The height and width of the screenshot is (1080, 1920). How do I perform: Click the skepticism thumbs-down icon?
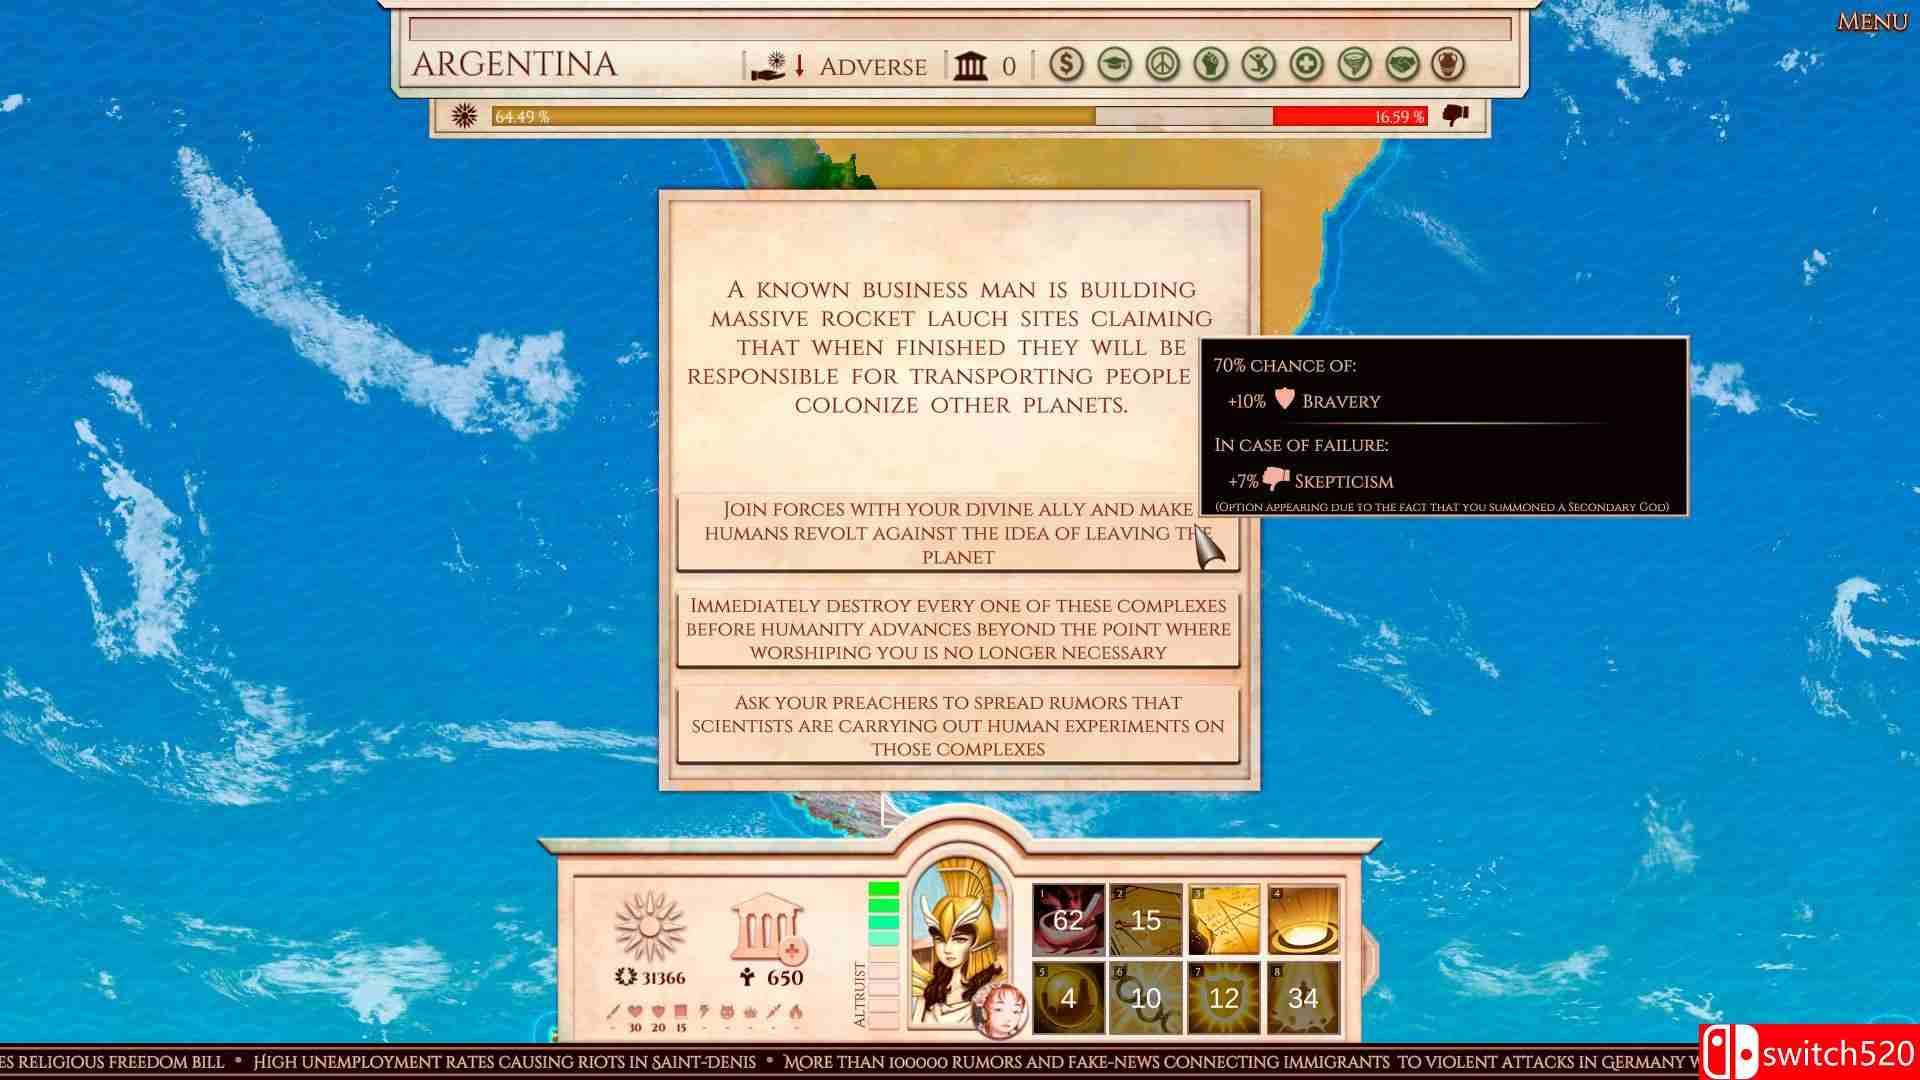click(x=1455, y=116)
